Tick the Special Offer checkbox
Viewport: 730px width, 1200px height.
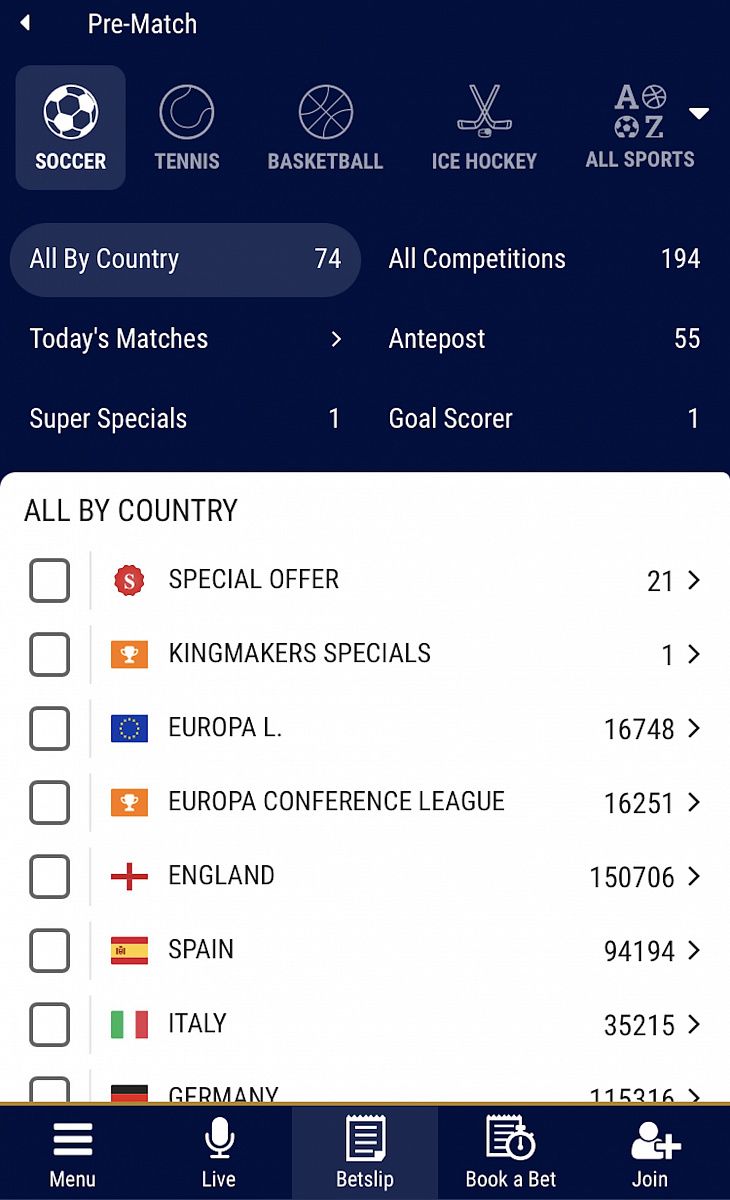[x=50, y=581]
